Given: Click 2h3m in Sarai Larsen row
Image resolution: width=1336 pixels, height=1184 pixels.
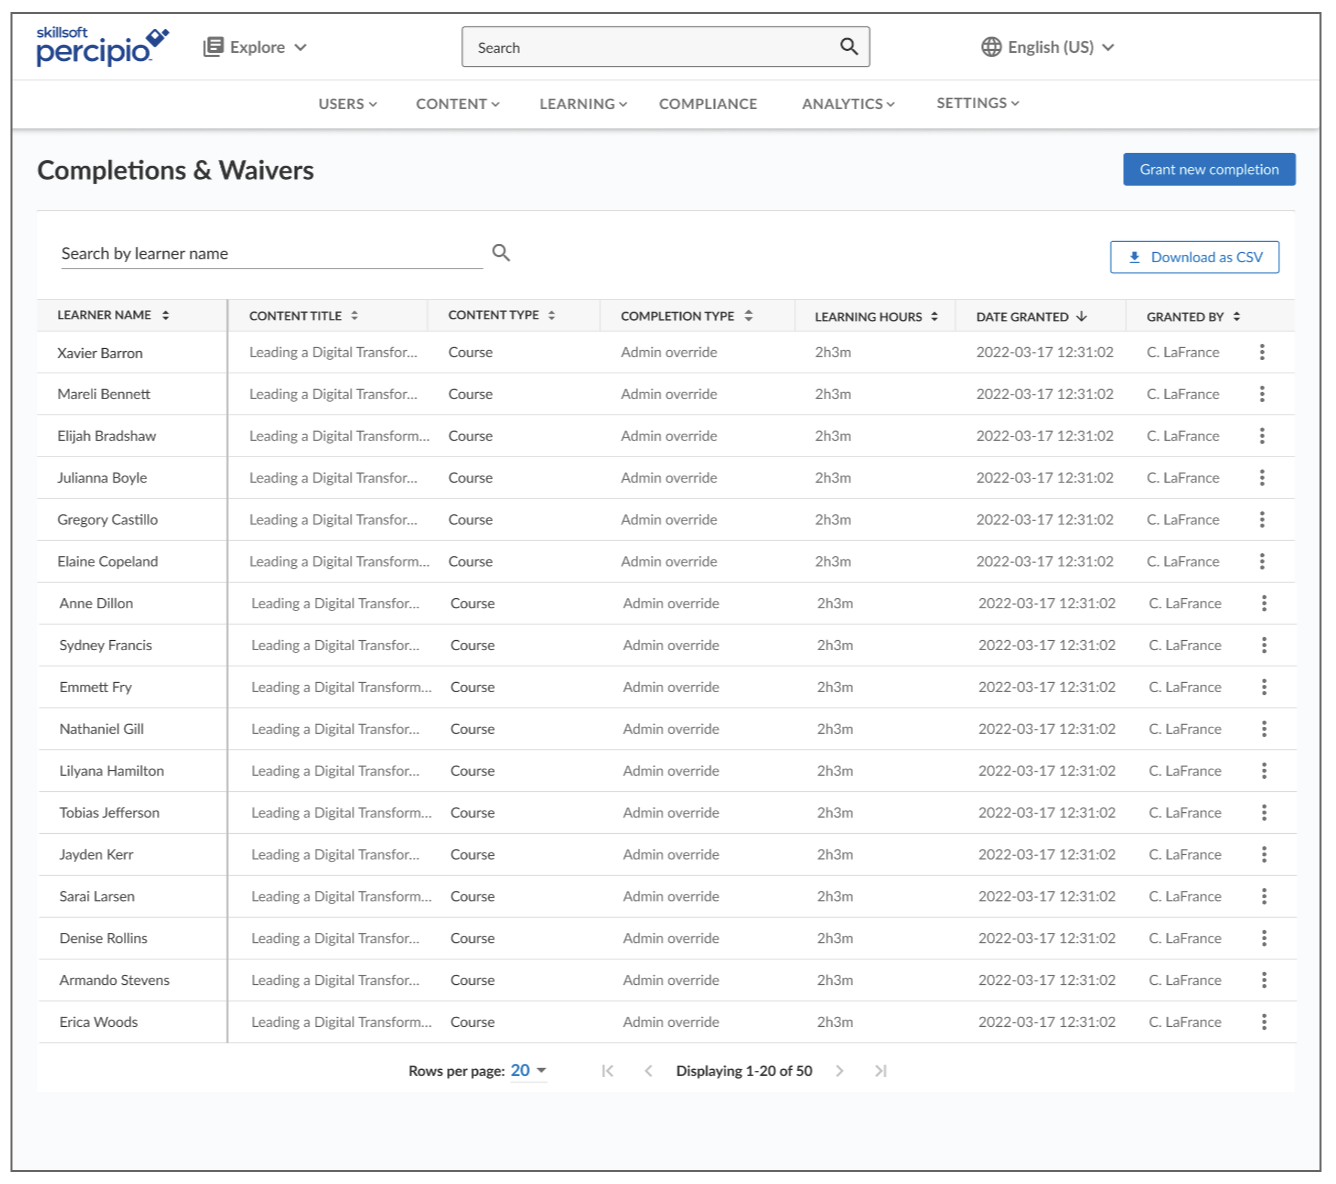Looking at the screenshot, I should coord(835,897).
